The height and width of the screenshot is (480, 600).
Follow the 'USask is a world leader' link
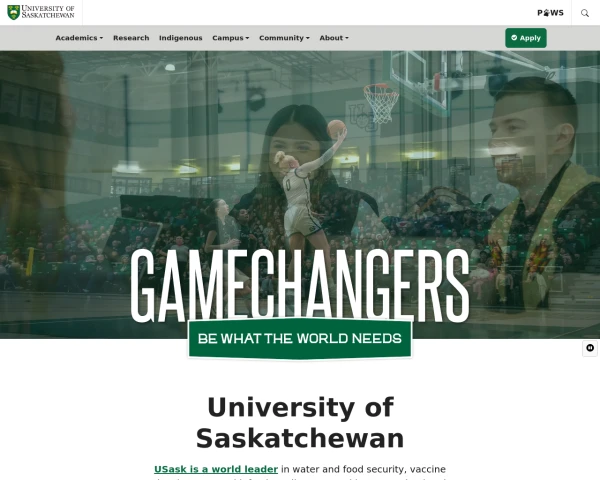tap(216, 469)
